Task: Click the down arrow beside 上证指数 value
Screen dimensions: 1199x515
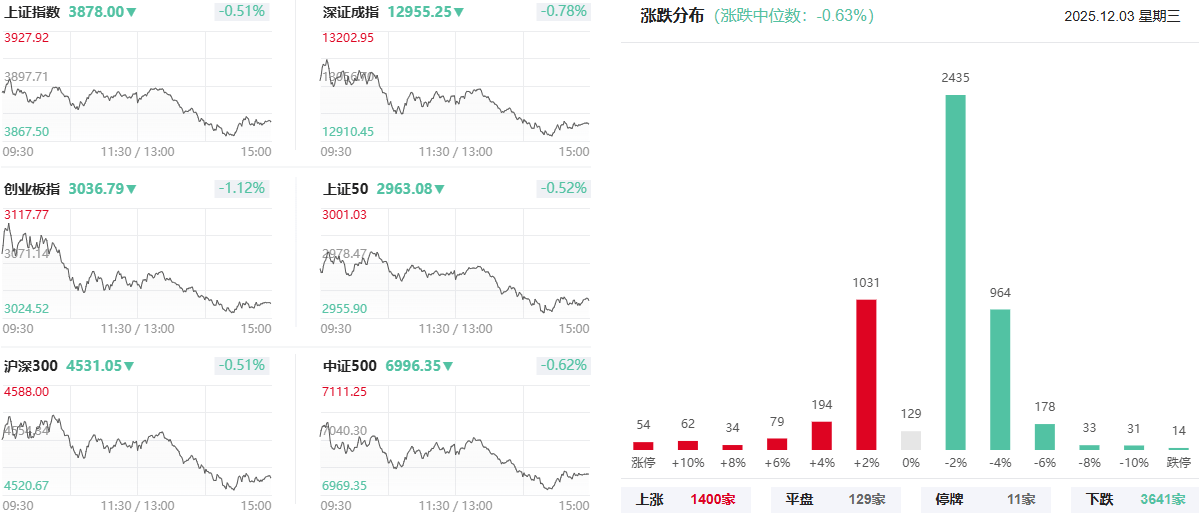Action: click(131, 12)
